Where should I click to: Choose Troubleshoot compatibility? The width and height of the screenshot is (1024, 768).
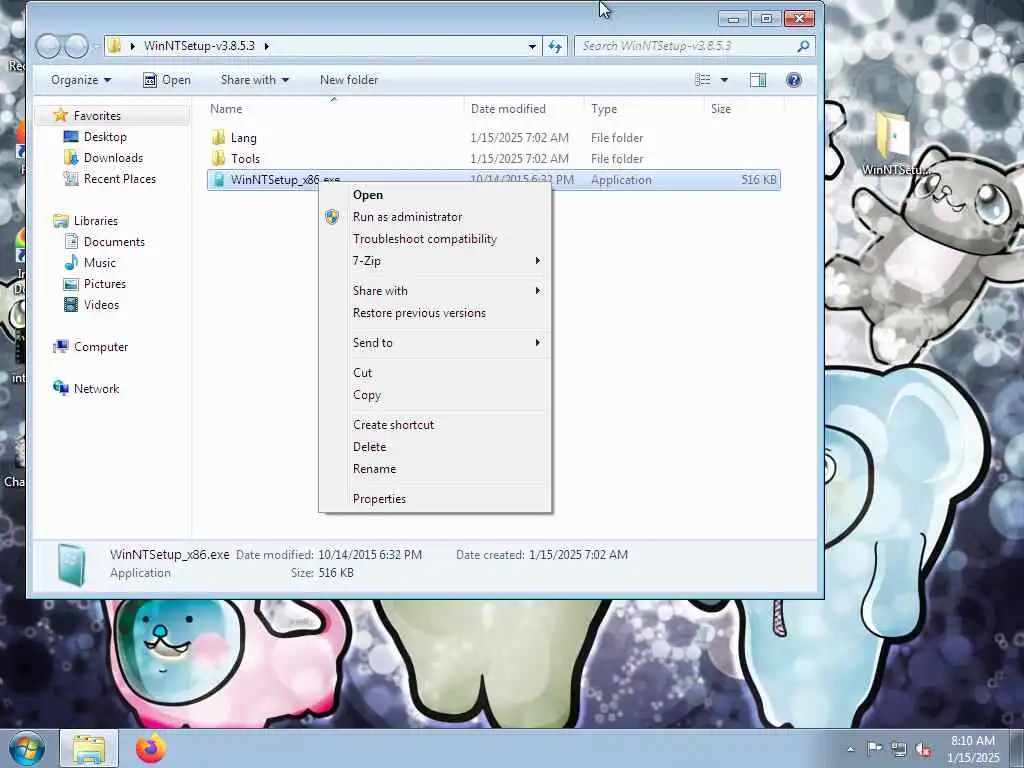pyautogui.click(x=436, y=239)
